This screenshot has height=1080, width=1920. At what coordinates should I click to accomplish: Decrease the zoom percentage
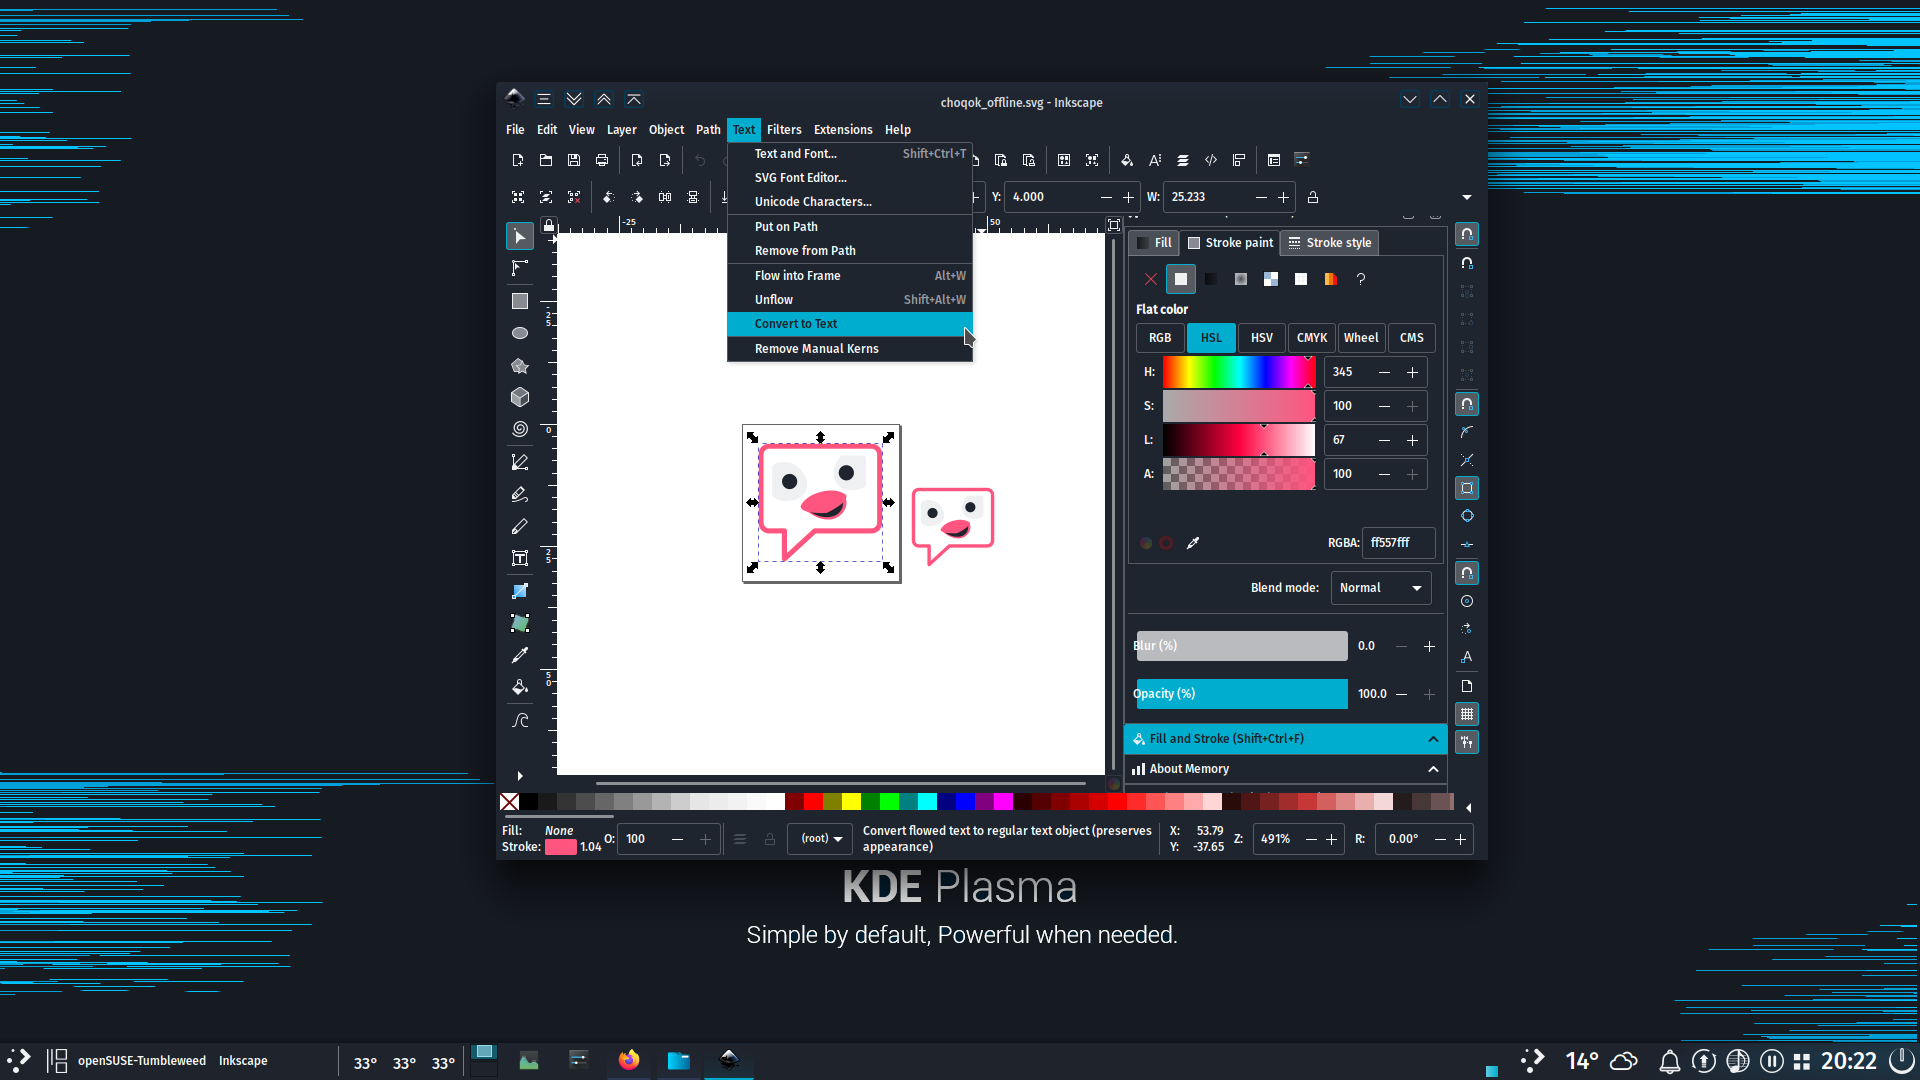pyautogui.click(x=1310, y=839)
